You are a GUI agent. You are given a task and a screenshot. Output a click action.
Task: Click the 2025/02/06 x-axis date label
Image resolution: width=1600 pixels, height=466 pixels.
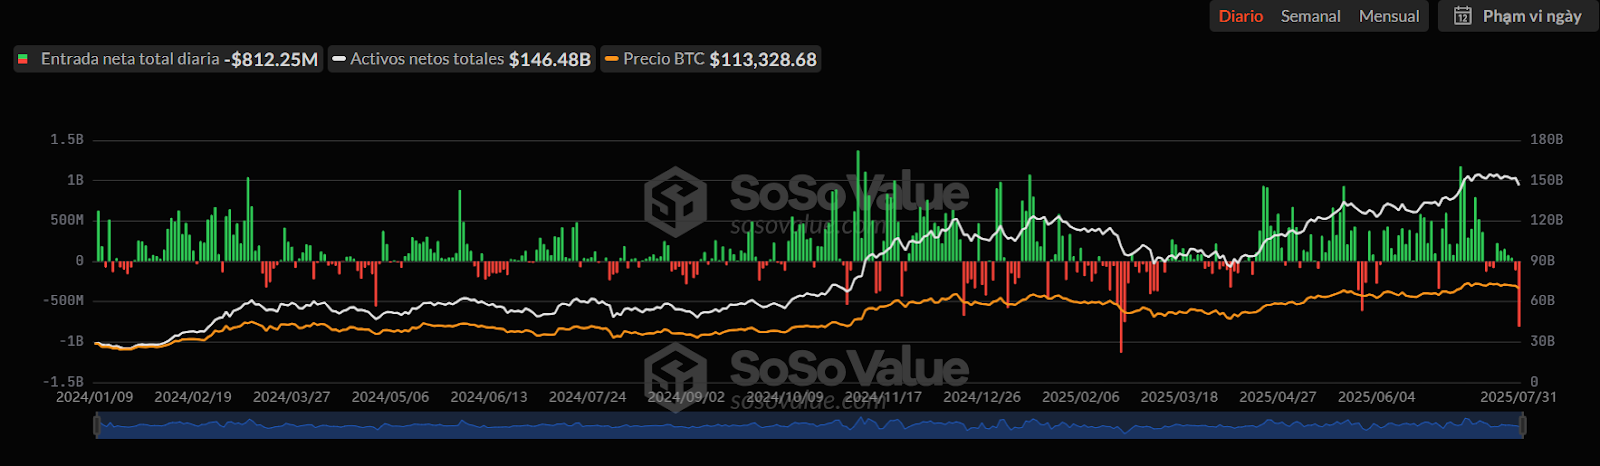click(x=1081, y=397)
